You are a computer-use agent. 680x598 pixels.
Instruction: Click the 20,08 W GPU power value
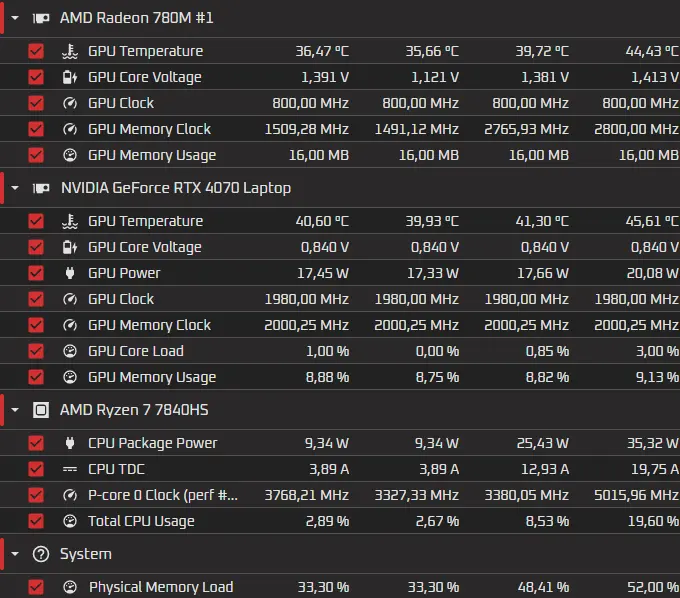coord(653,273)
